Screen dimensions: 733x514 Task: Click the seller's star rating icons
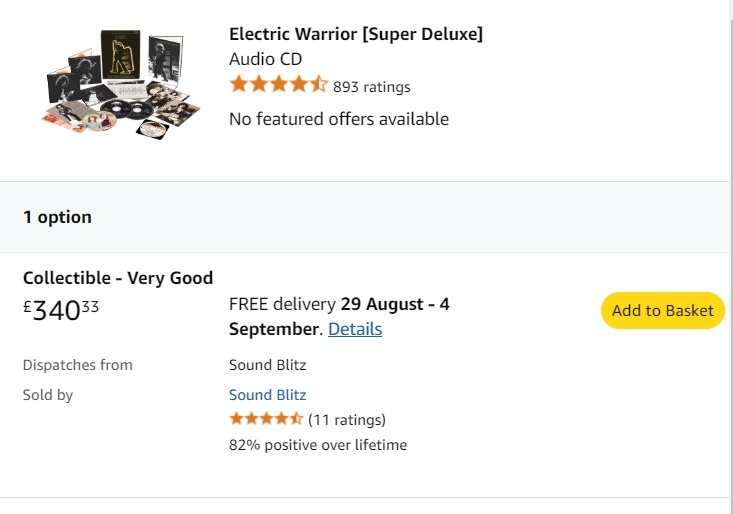pos(265,419)
